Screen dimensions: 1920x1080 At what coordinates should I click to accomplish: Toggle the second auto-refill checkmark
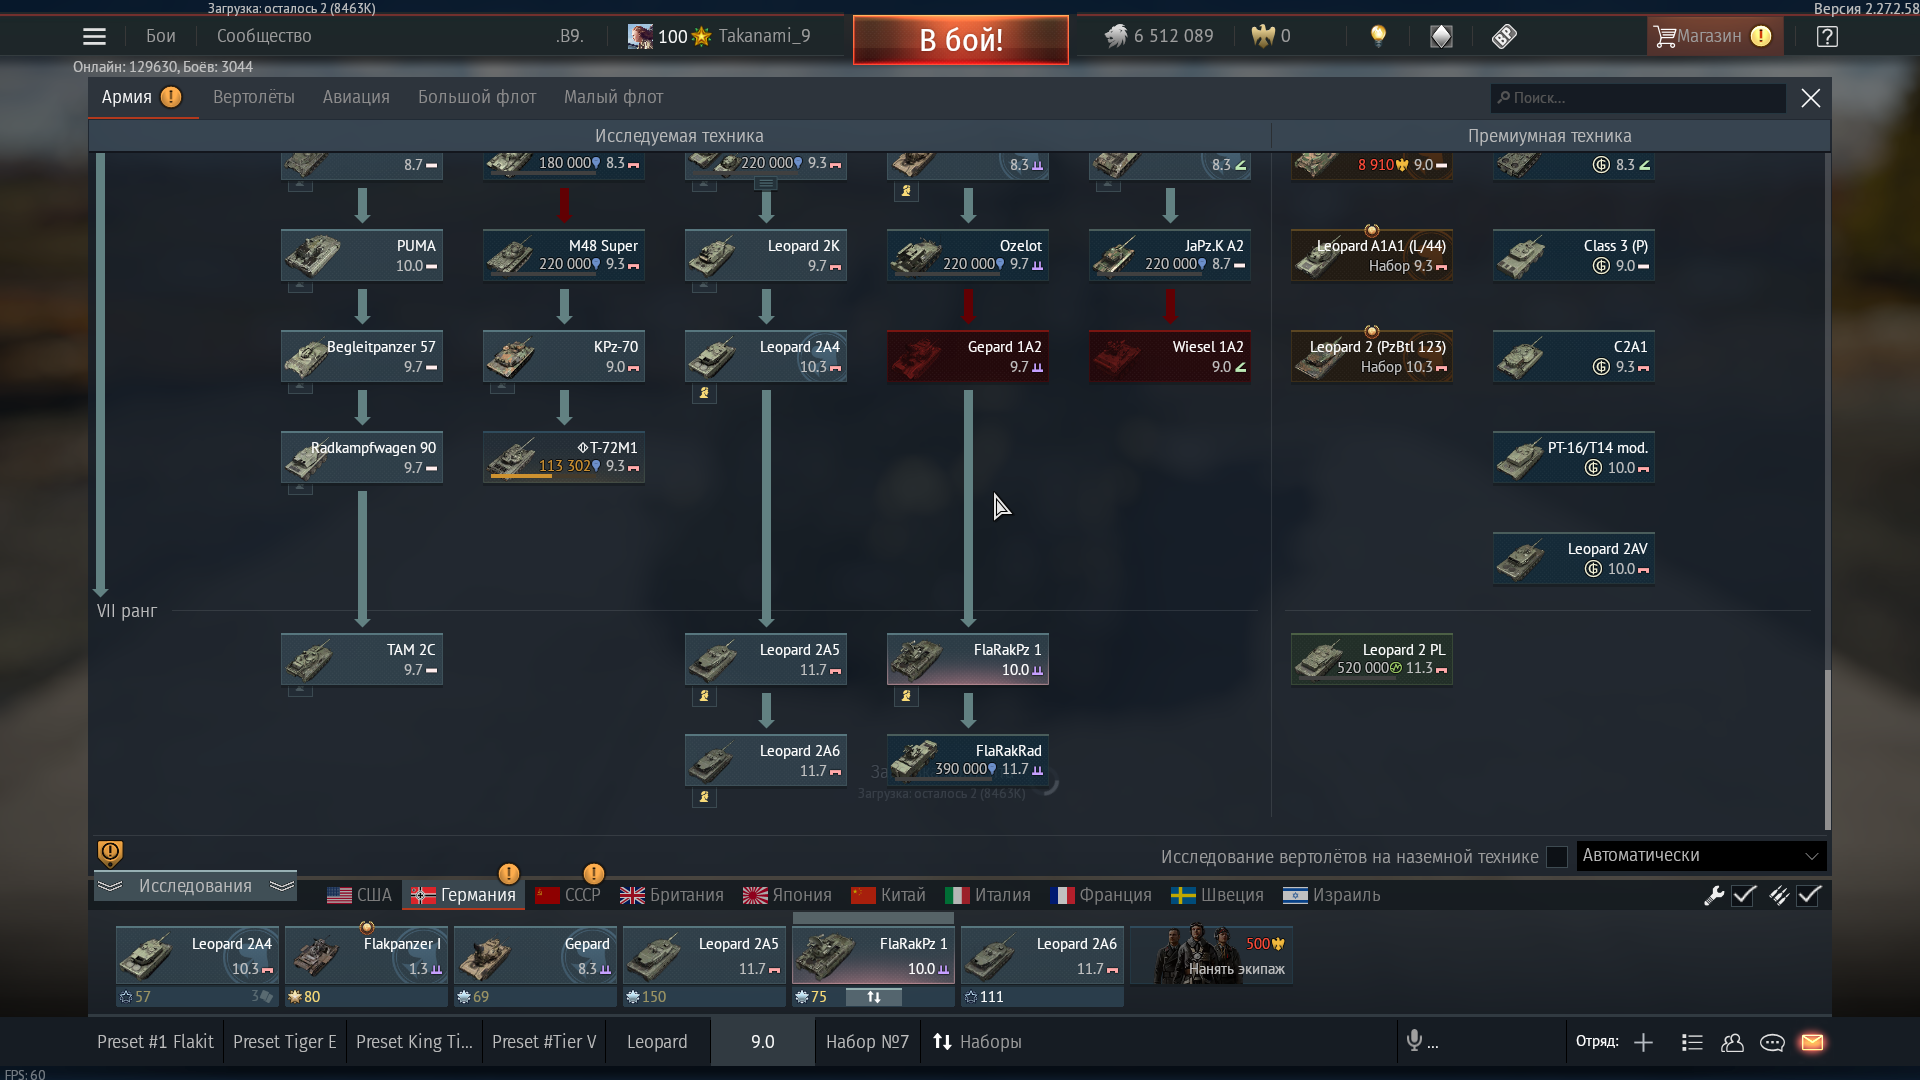click(x=1809, y=896)
